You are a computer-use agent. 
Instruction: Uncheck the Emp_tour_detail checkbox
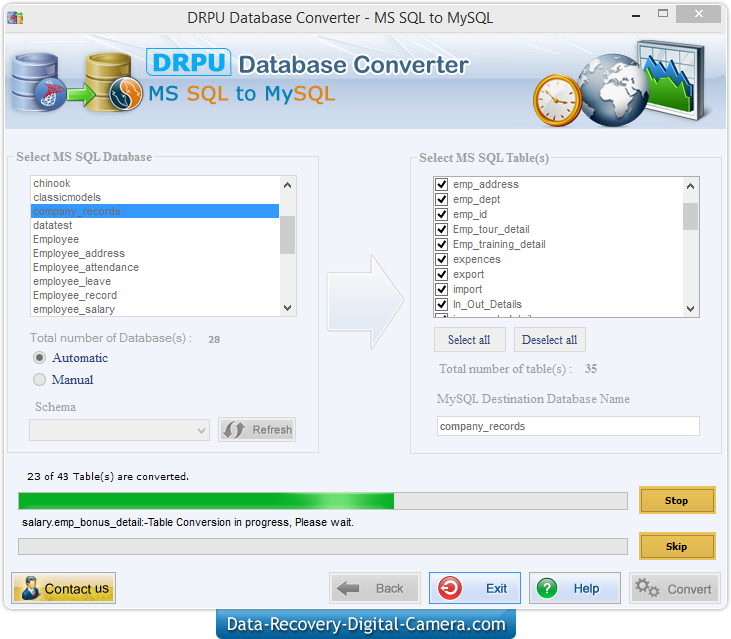point(441,229)
